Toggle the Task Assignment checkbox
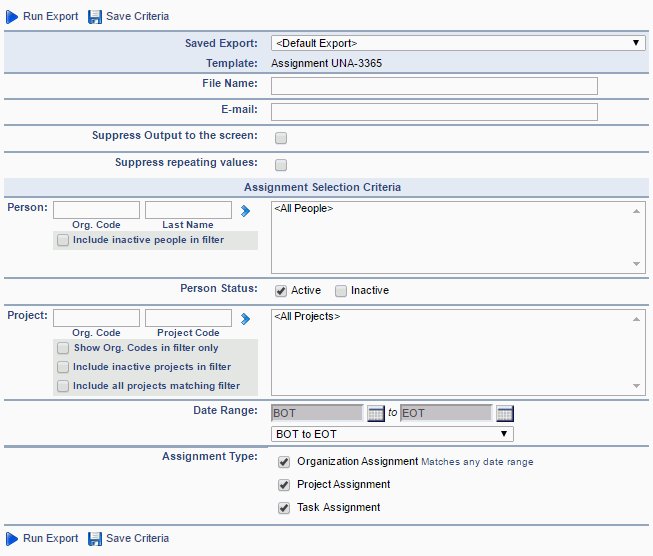The image size is (653, 556). point(284,508)
